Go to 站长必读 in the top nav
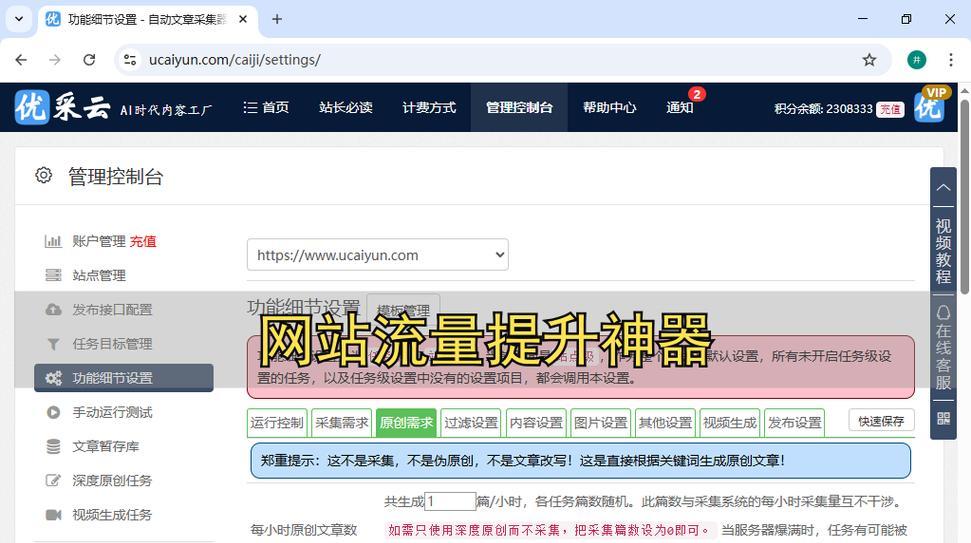 coord(346,108)
